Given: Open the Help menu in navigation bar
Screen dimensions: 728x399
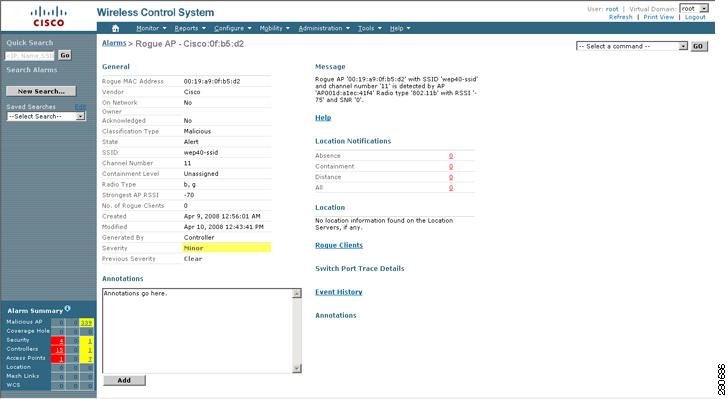Looking at the screenshot, I should click(x=400, y=28).
